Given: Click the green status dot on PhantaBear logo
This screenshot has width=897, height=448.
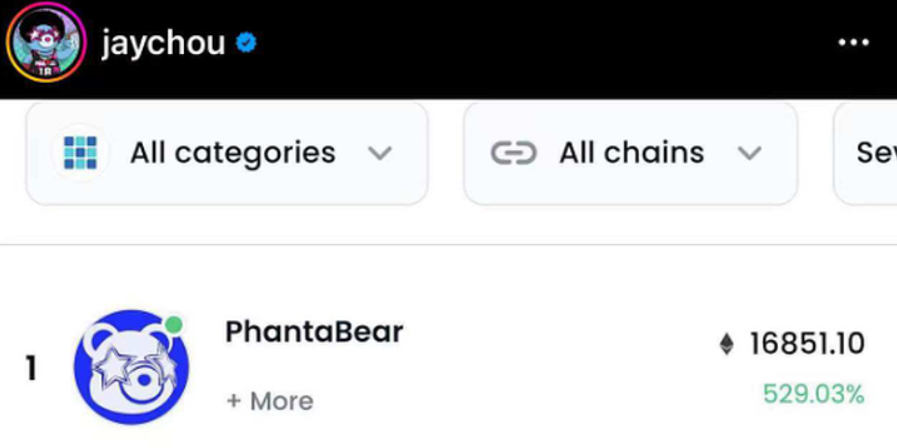Looking at the screenshot, I should (174, 325).
